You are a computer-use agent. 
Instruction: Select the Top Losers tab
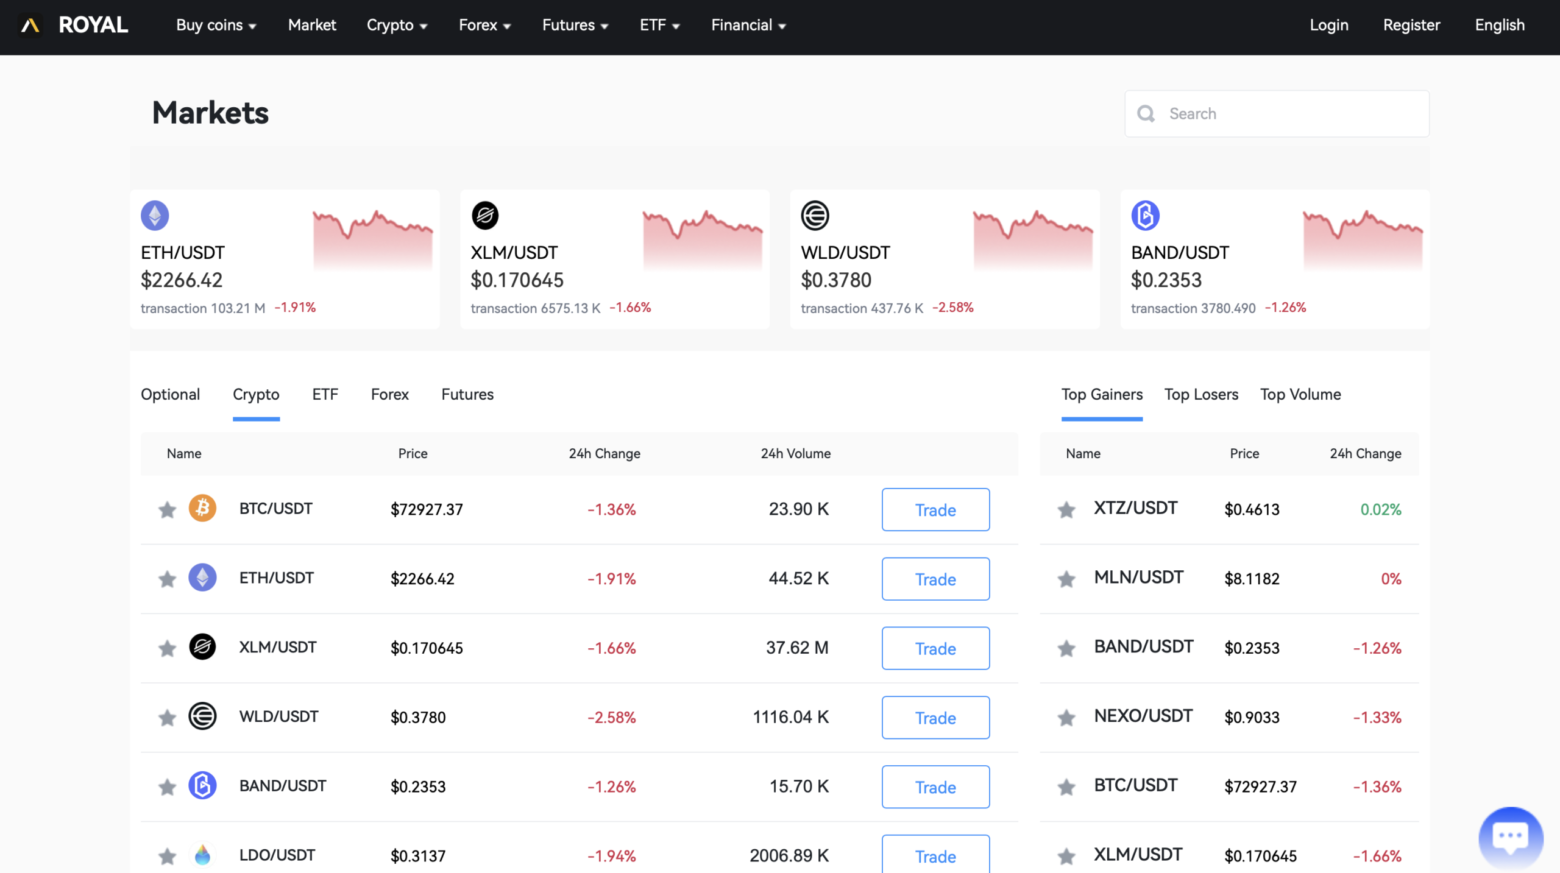pyautogui.click(x=1201, y=394)
